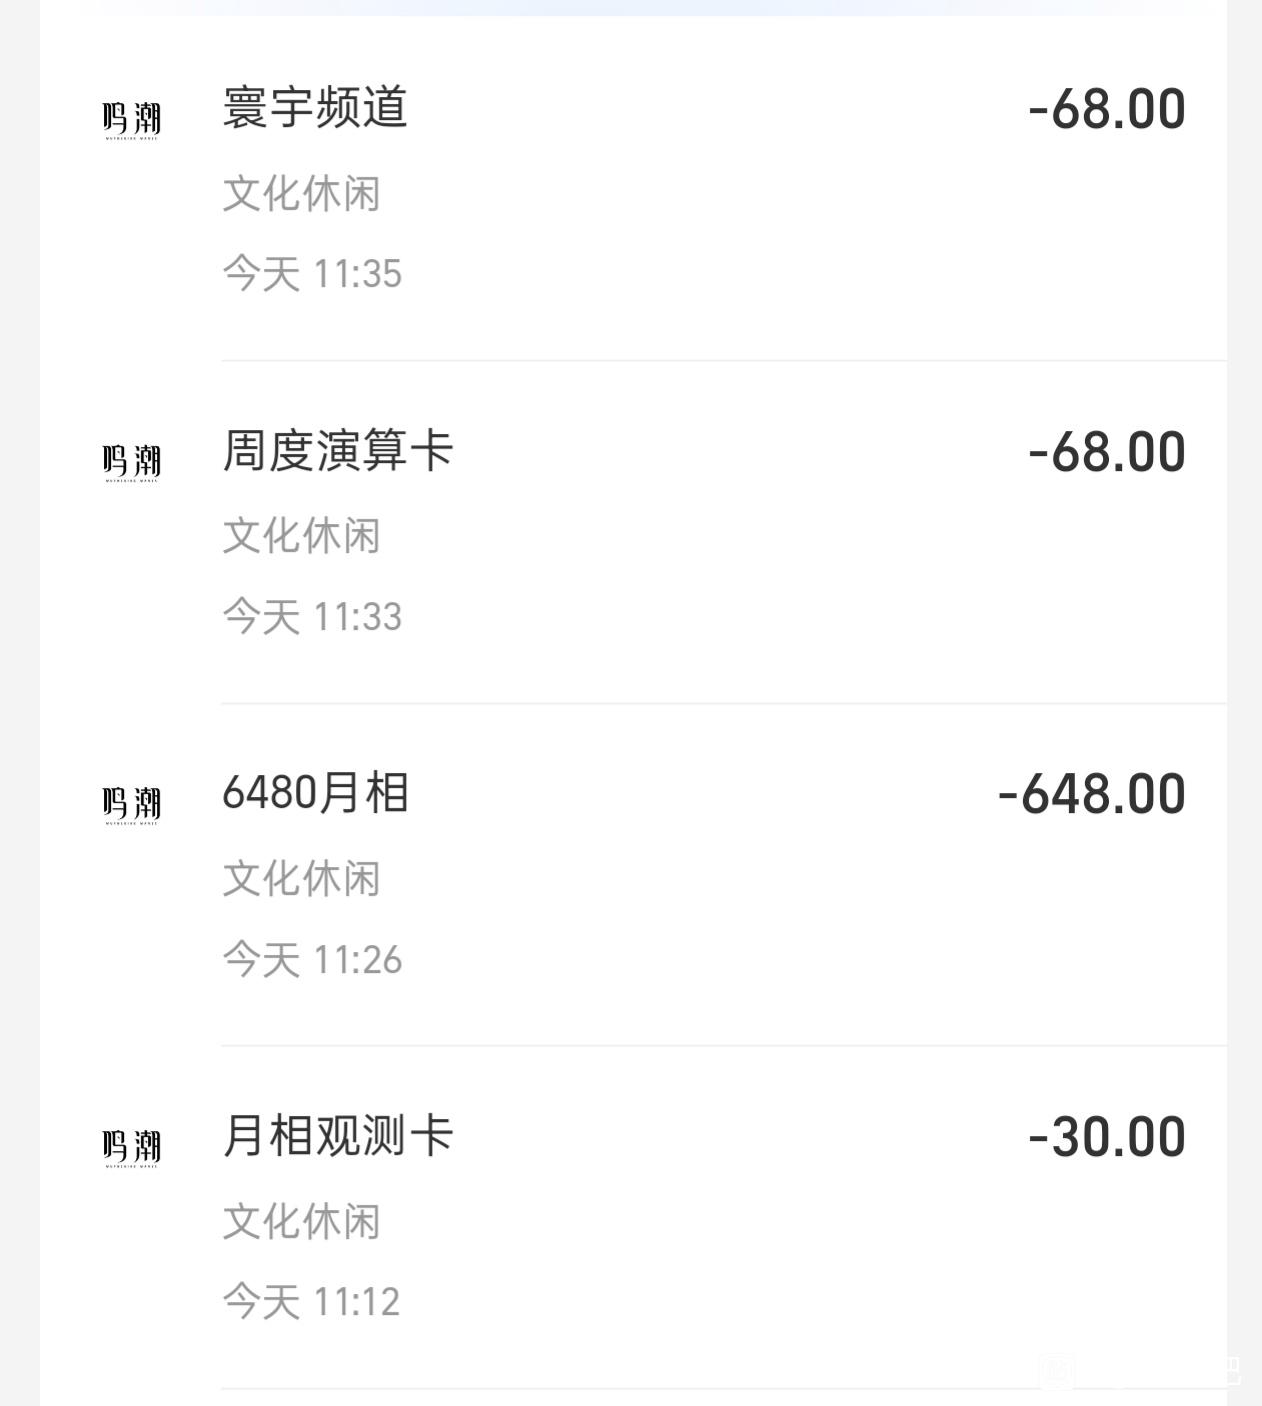Open the 月相观测卡 transaction title
Image resolution: width=1262 pixels, height=1406 pixels.
pos(338,1137)
